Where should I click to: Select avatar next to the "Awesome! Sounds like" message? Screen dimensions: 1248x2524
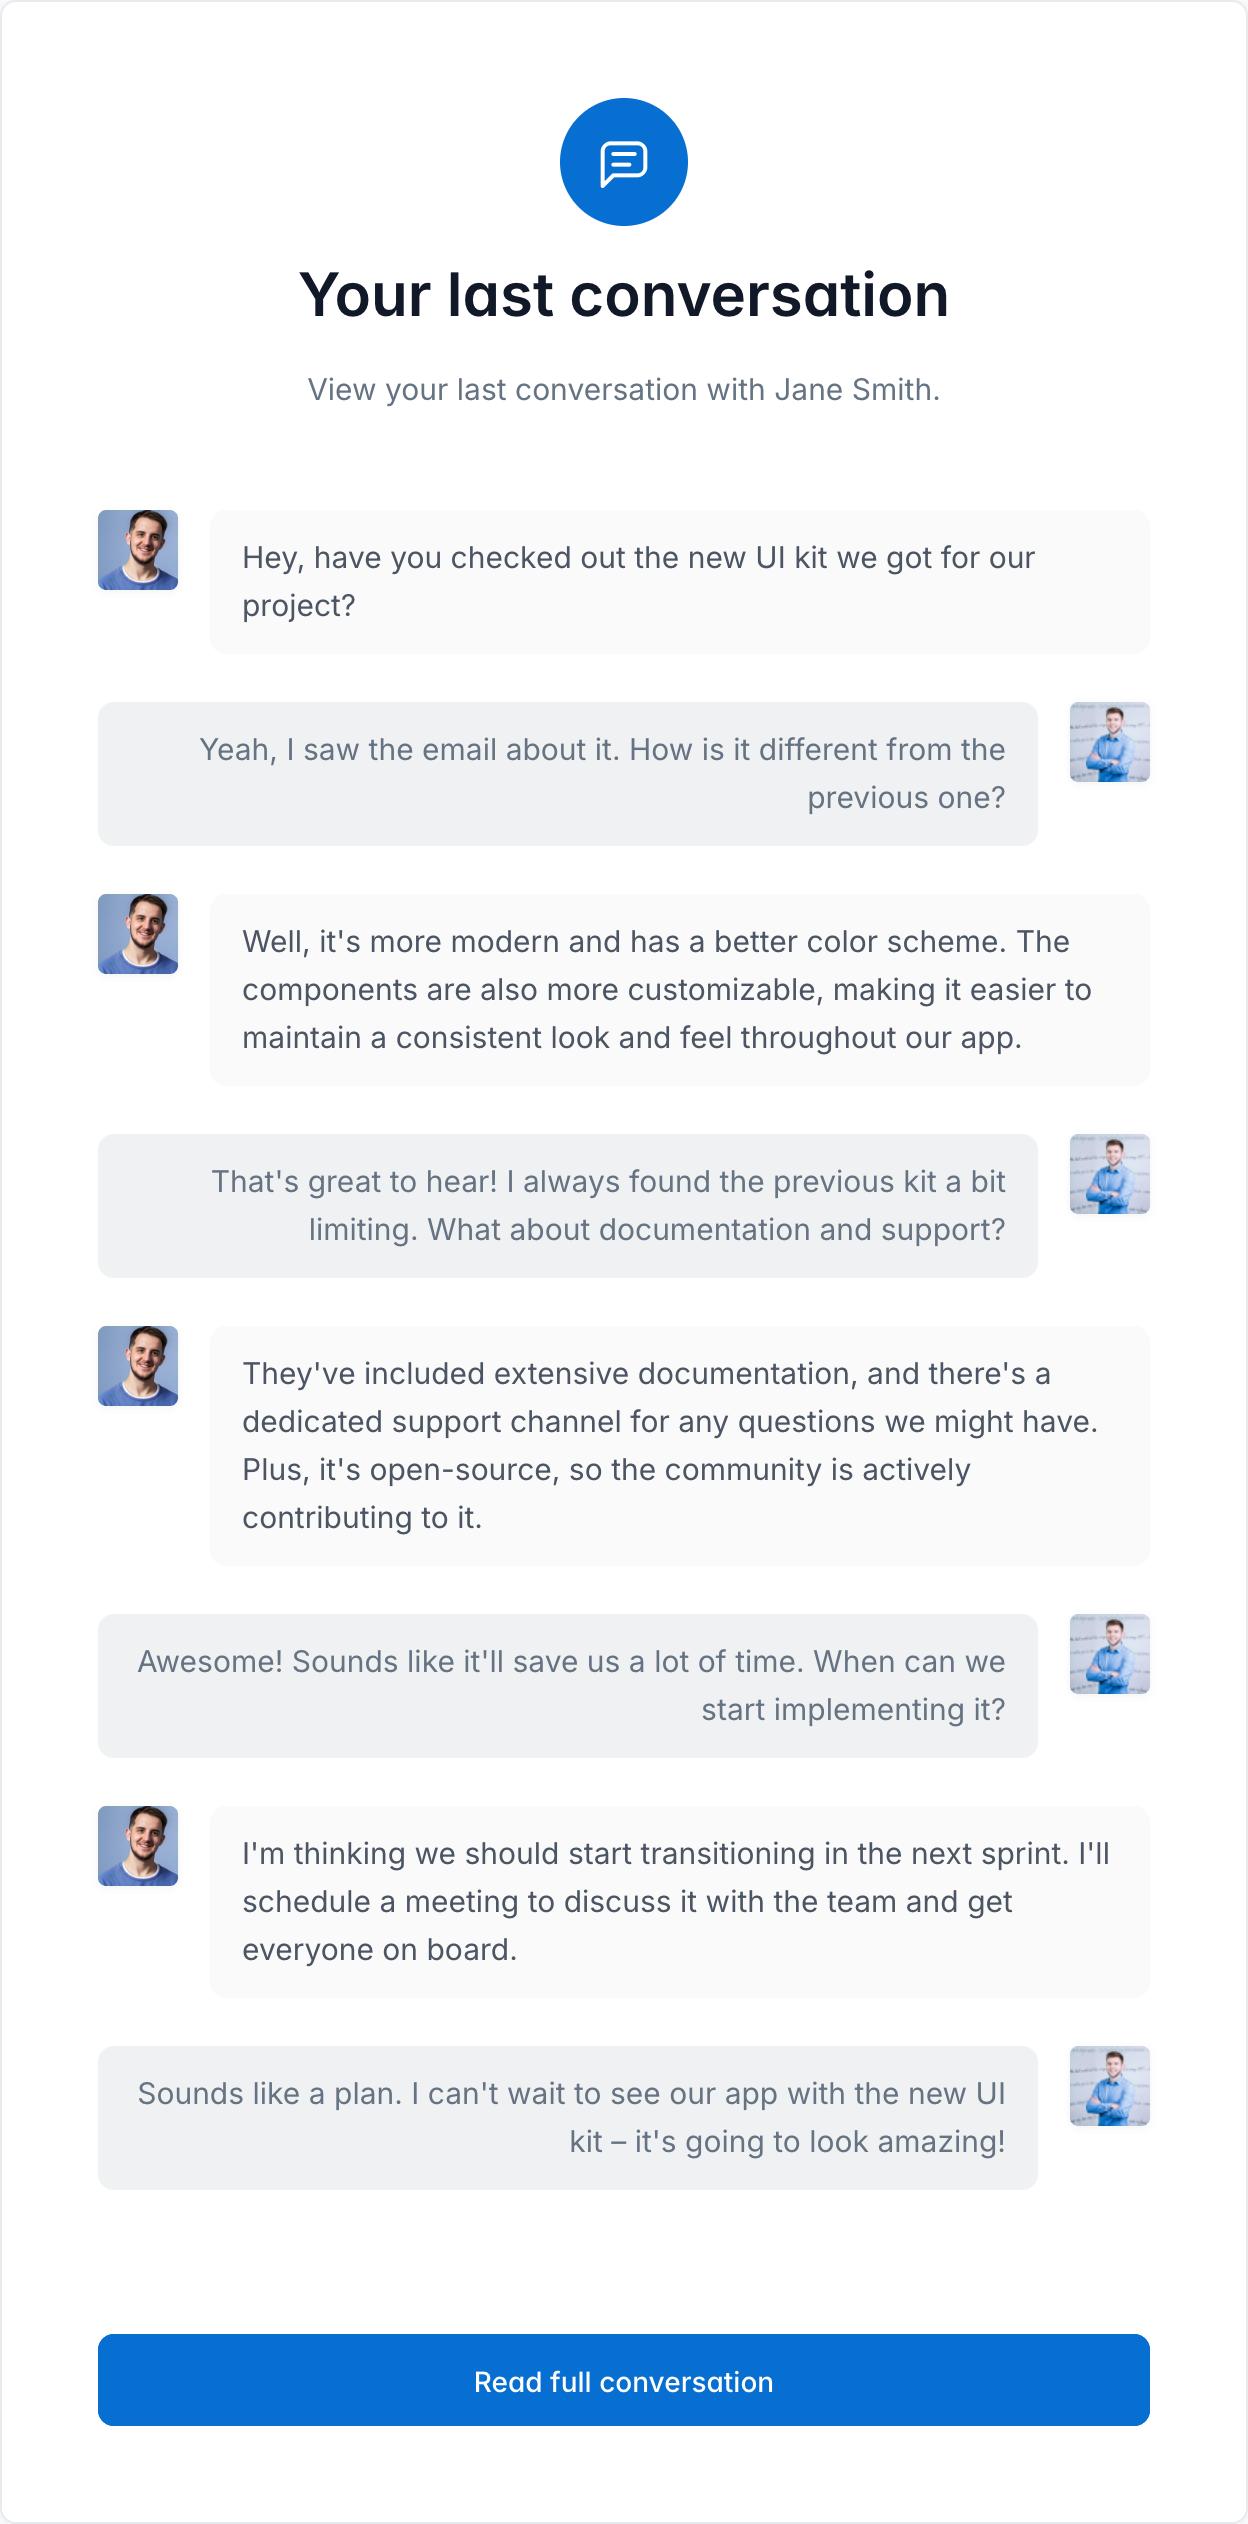[x=1109, y=1654]
